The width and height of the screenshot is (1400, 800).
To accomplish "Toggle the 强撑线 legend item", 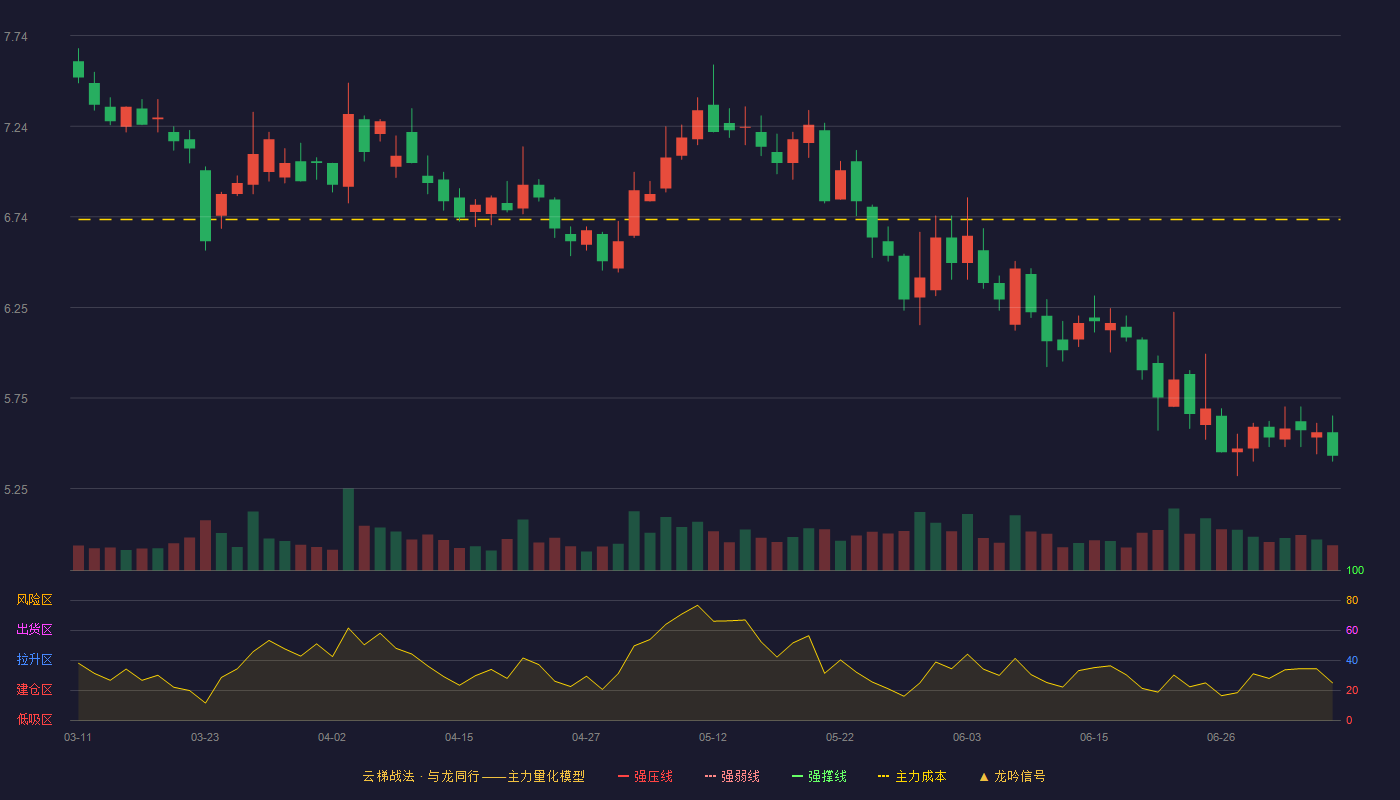I will pyautogui.click(x=819, y=776).
